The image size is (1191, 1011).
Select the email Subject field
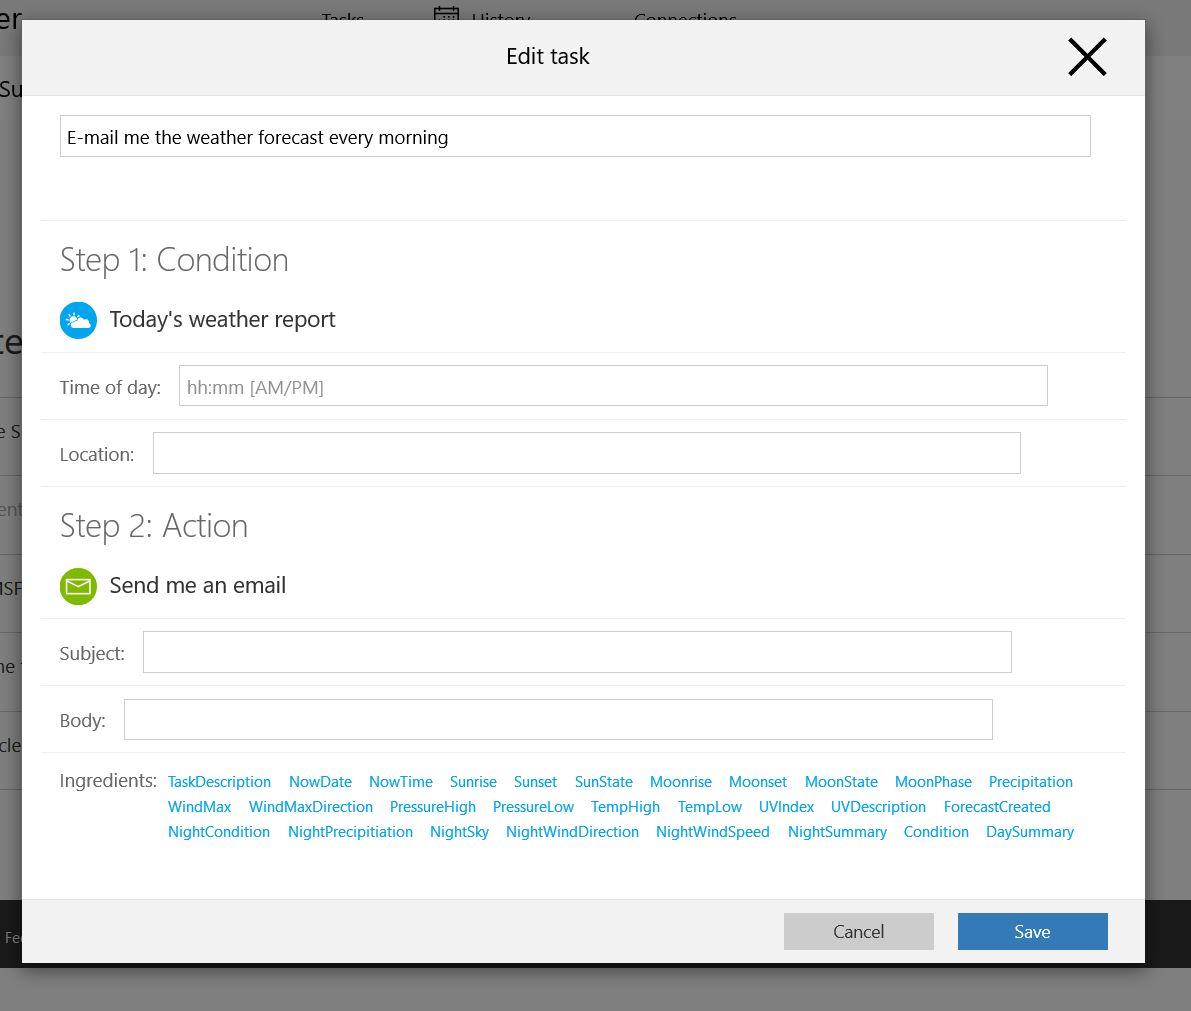tap(577, 652)
